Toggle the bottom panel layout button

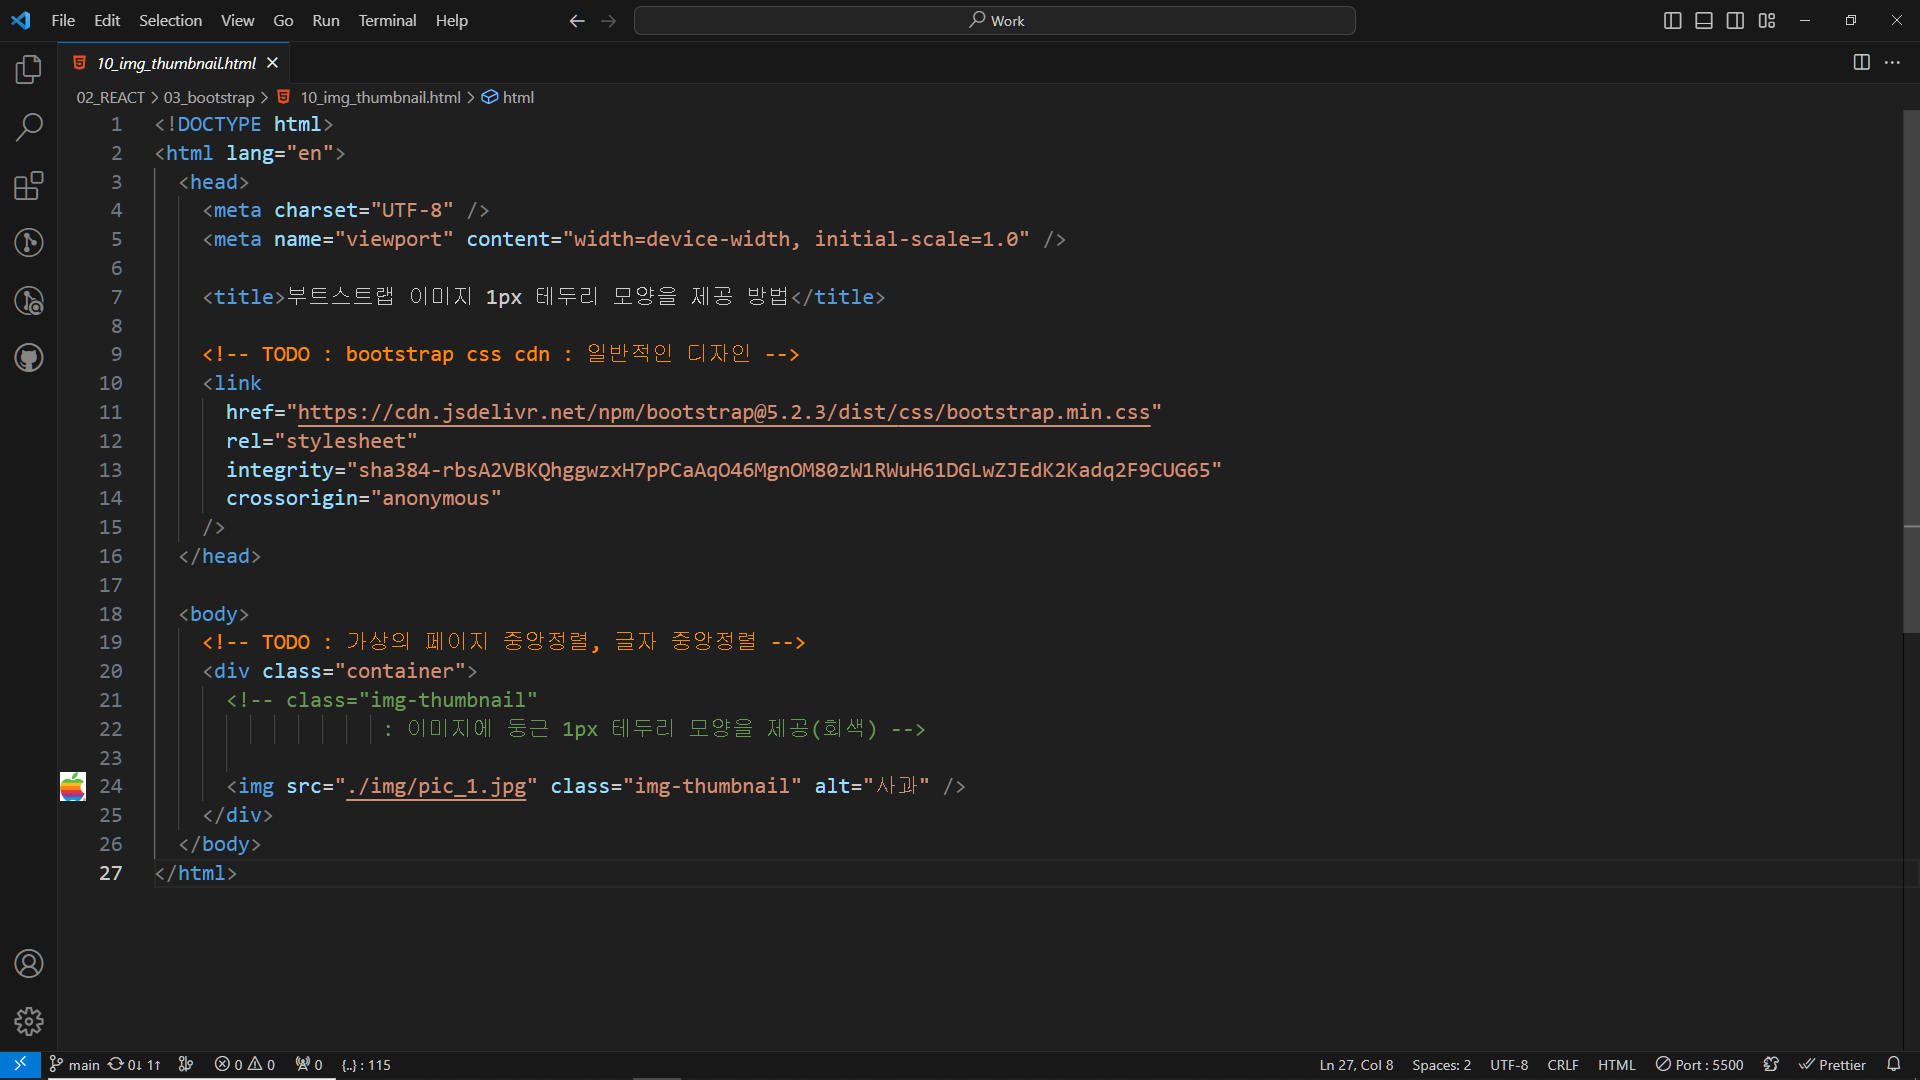(x=1704, y=20)
